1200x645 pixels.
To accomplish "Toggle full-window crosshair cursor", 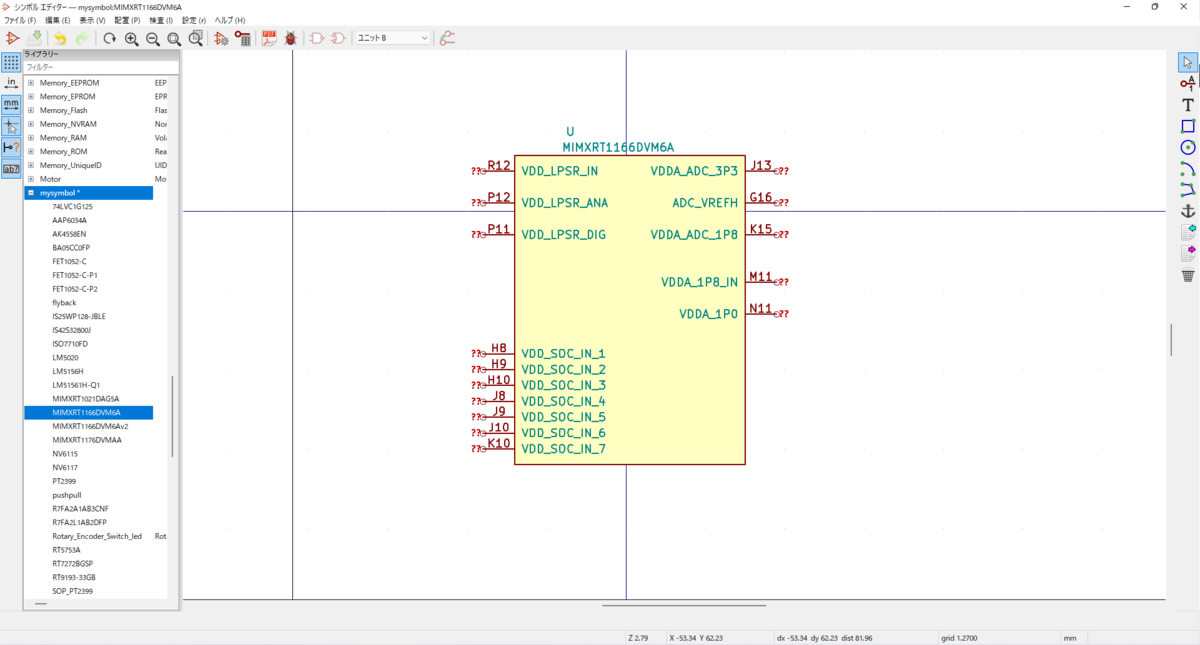I will click(11, 126).
